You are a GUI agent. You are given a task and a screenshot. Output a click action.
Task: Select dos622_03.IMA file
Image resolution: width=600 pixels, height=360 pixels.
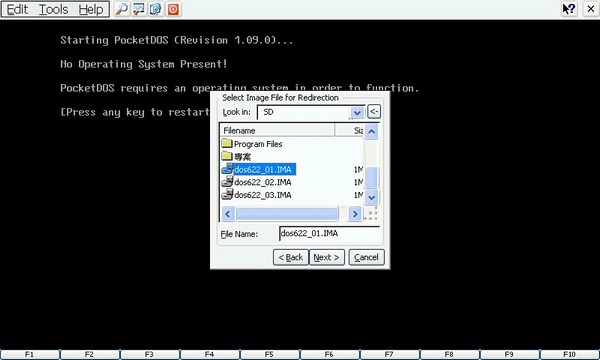(x=262, y=195)
